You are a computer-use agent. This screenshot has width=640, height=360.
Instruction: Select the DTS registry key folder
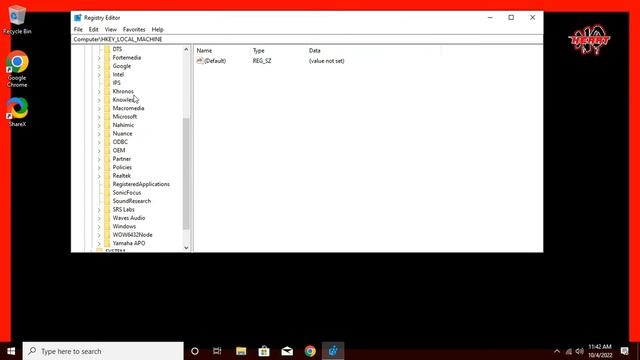click(117, 49)
